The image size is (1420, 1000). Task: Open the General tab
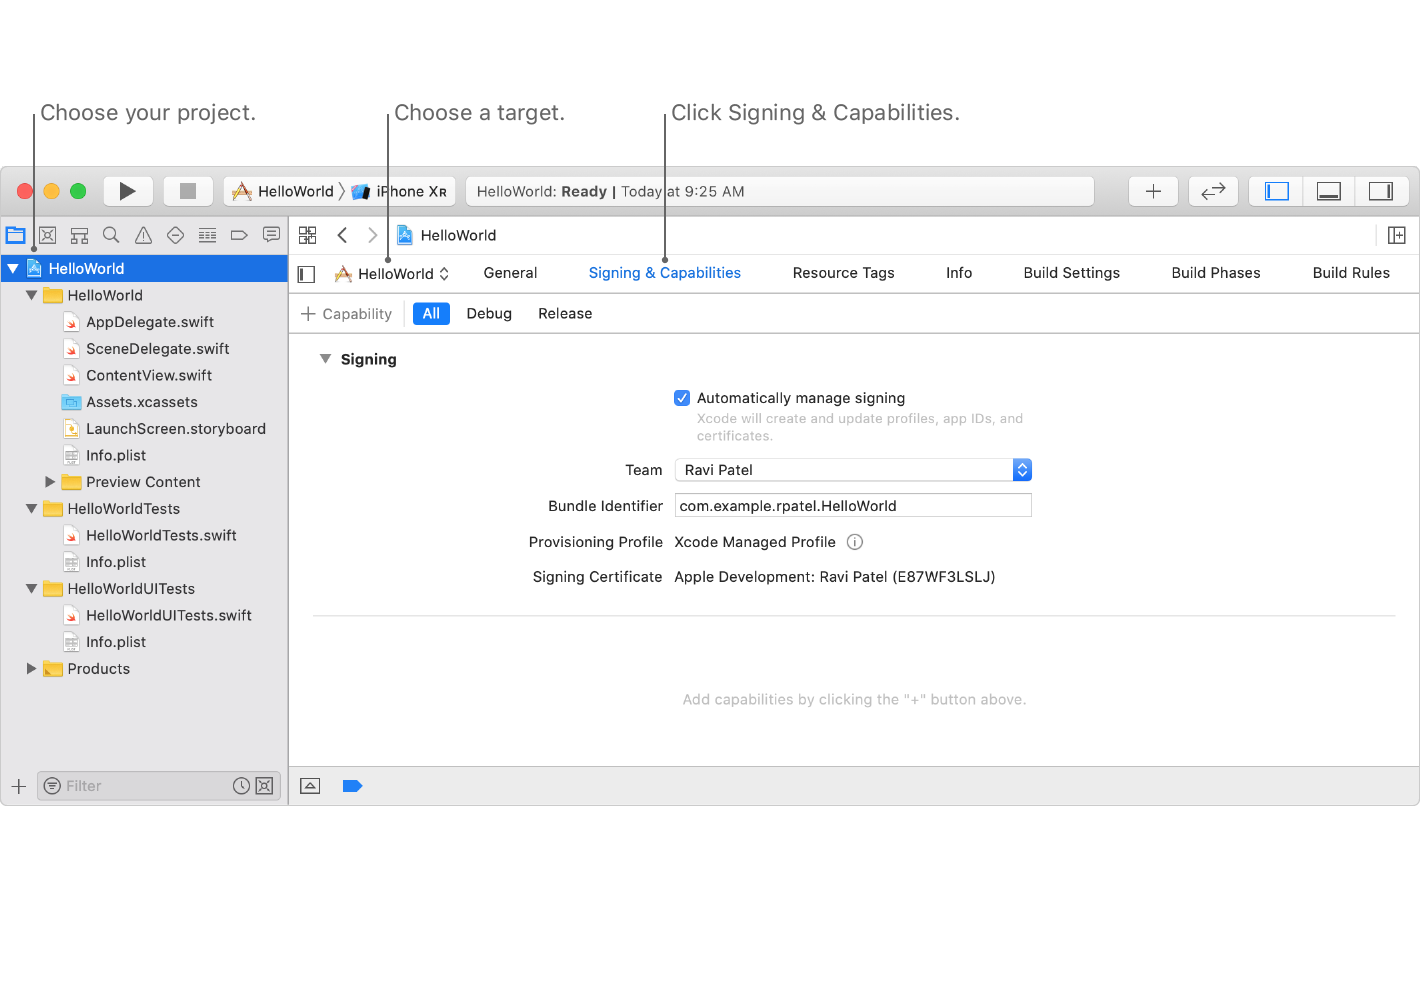(x=510, y=273)
